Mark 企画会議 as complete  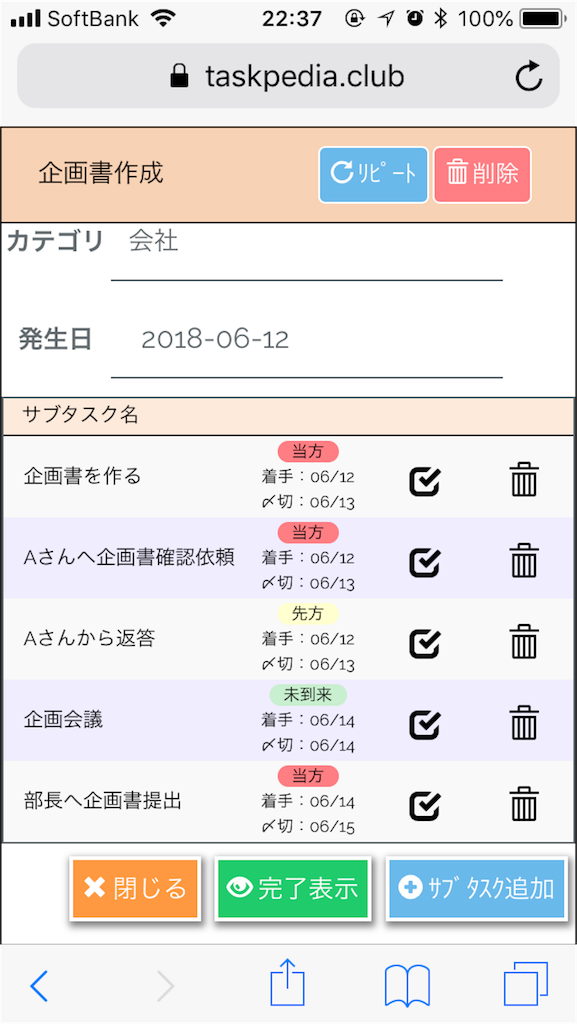coord(425,724)
